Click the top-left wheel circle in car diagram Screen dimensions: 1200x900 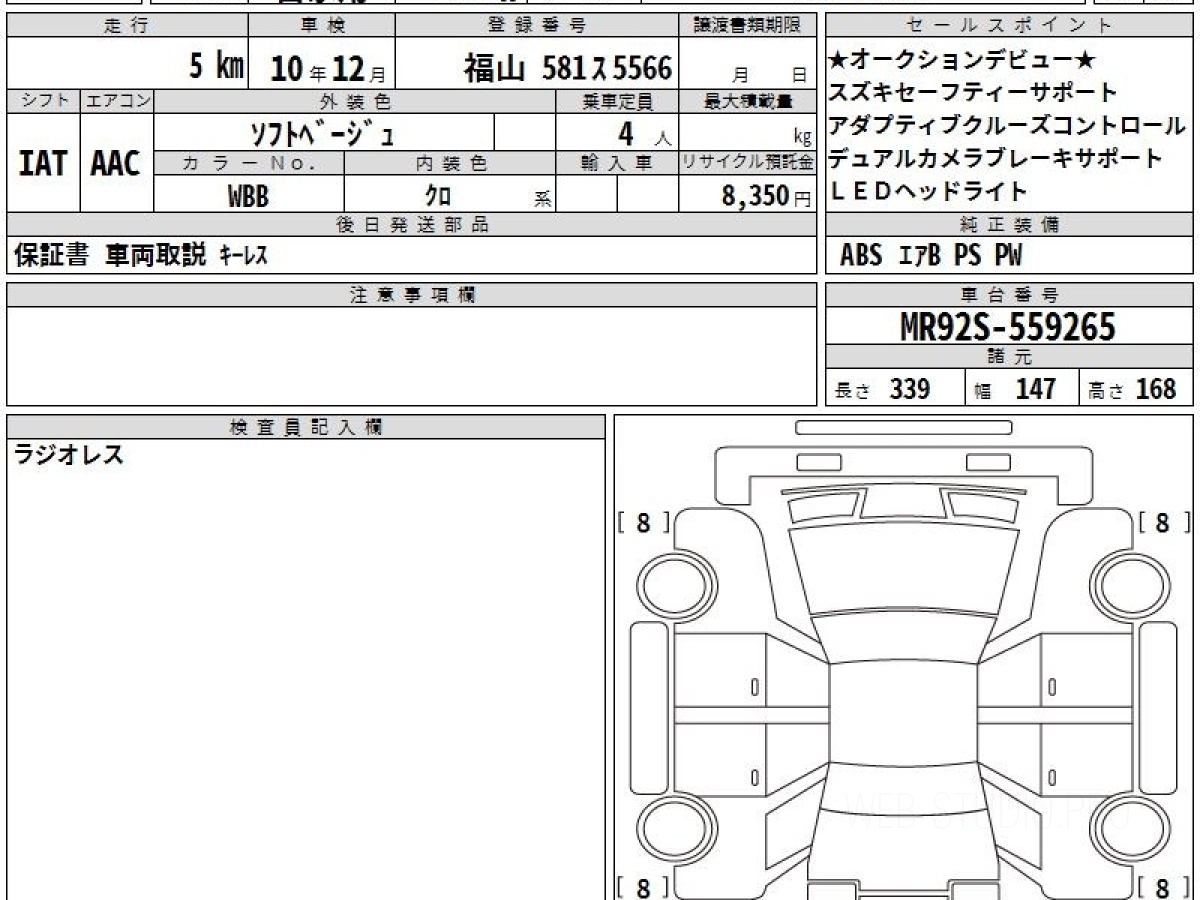click(x=671, y=583)
